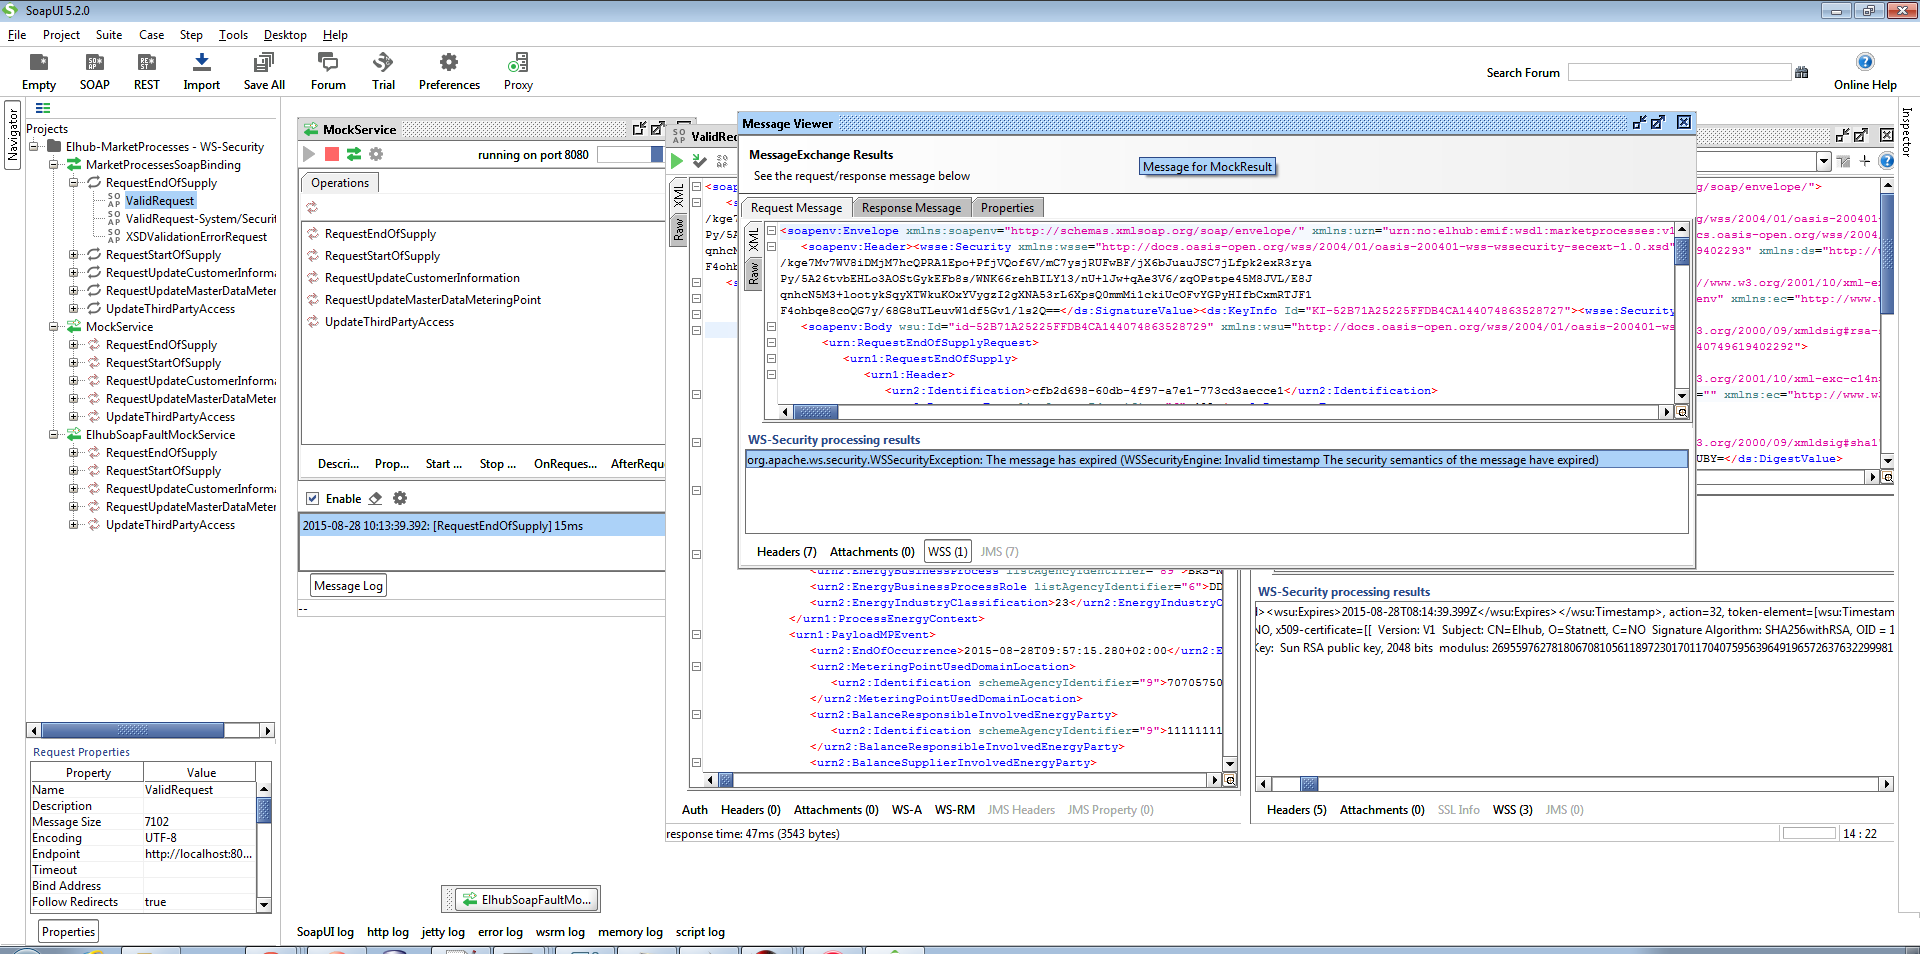Viewport: 1920px width, 954px height.
Task: Switch to the Response Message tab
Action: click(x=910, y=208)
